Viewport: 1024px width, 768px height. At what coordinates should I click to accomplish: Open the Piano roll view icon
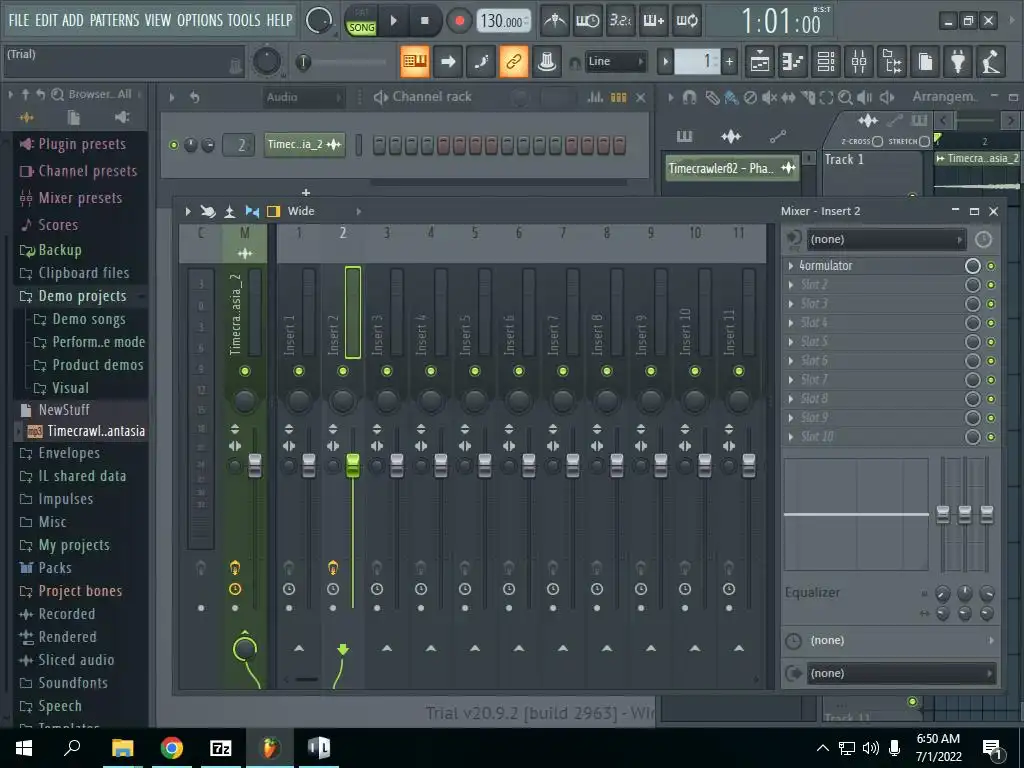tap(793, 62)
